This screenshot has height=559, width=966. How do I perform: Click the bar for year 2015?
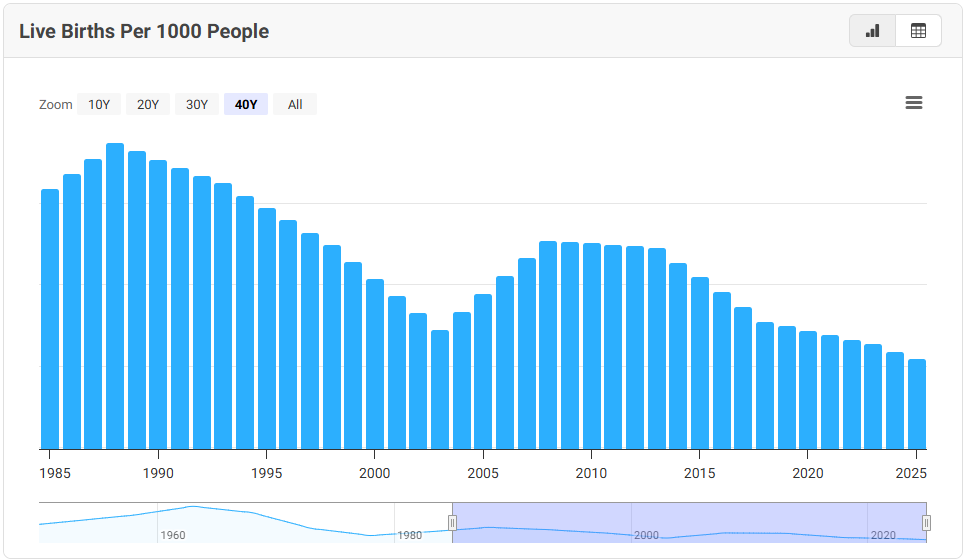tap(700, 363)
